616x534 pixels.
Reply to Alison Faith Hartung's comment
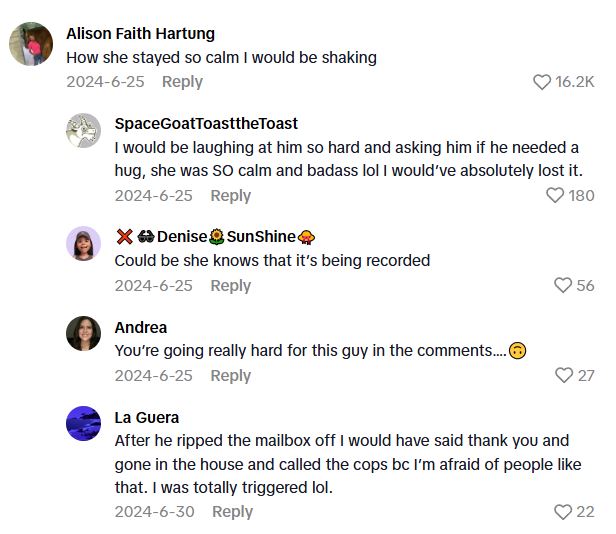click(182, 82)
